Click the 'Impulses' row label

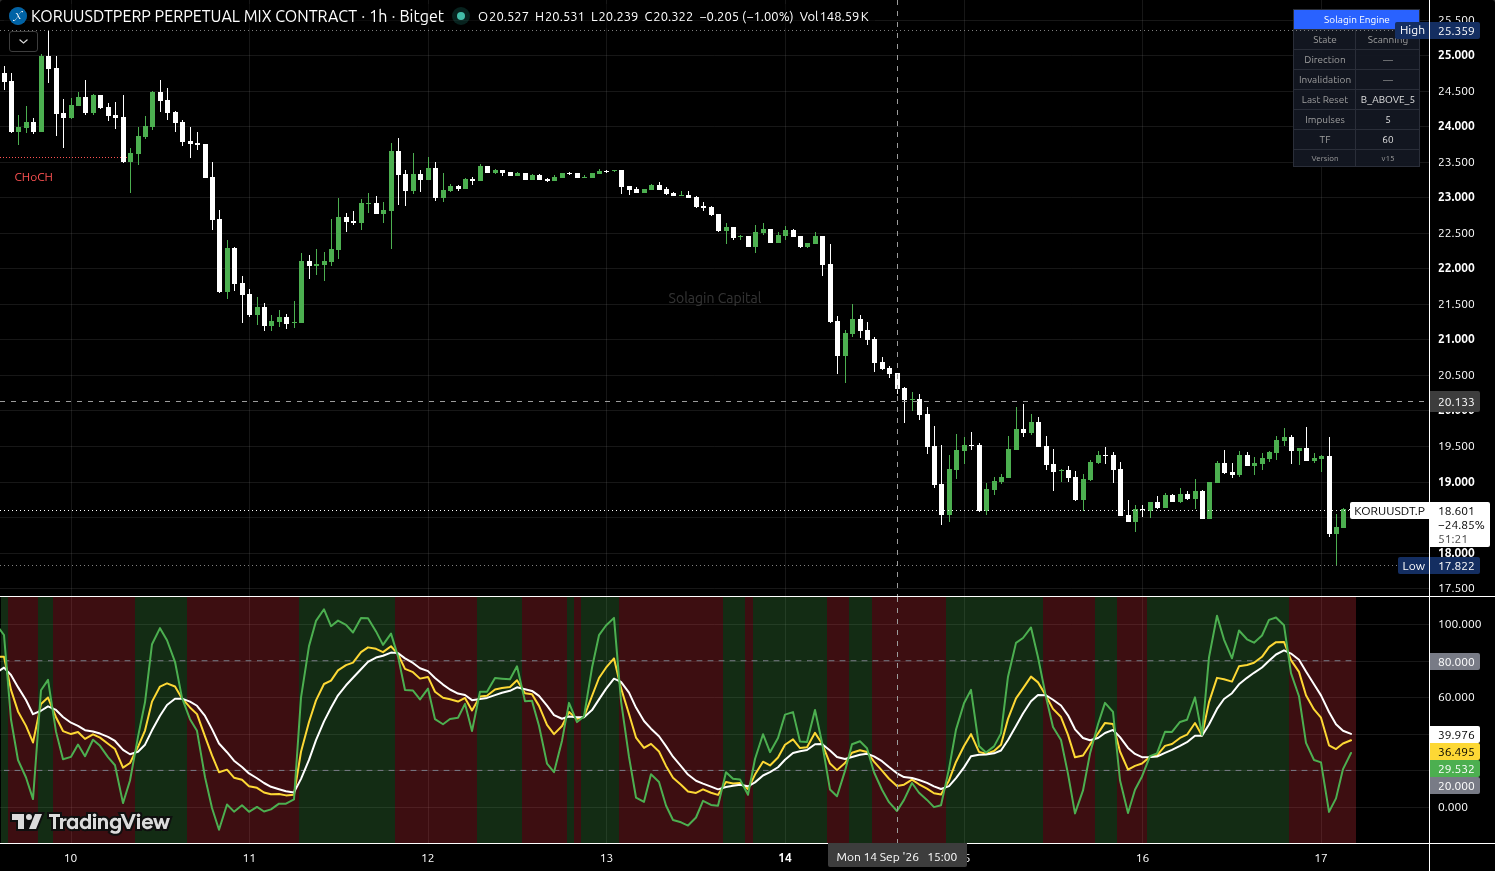click(x=1324, y=120)
